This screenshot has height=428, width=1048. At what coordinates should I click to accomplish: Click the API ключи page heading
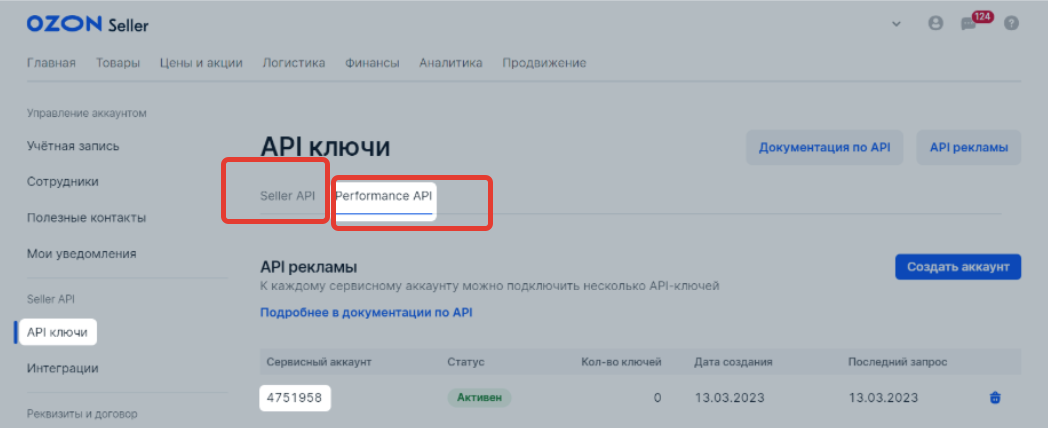coord(325,148)
